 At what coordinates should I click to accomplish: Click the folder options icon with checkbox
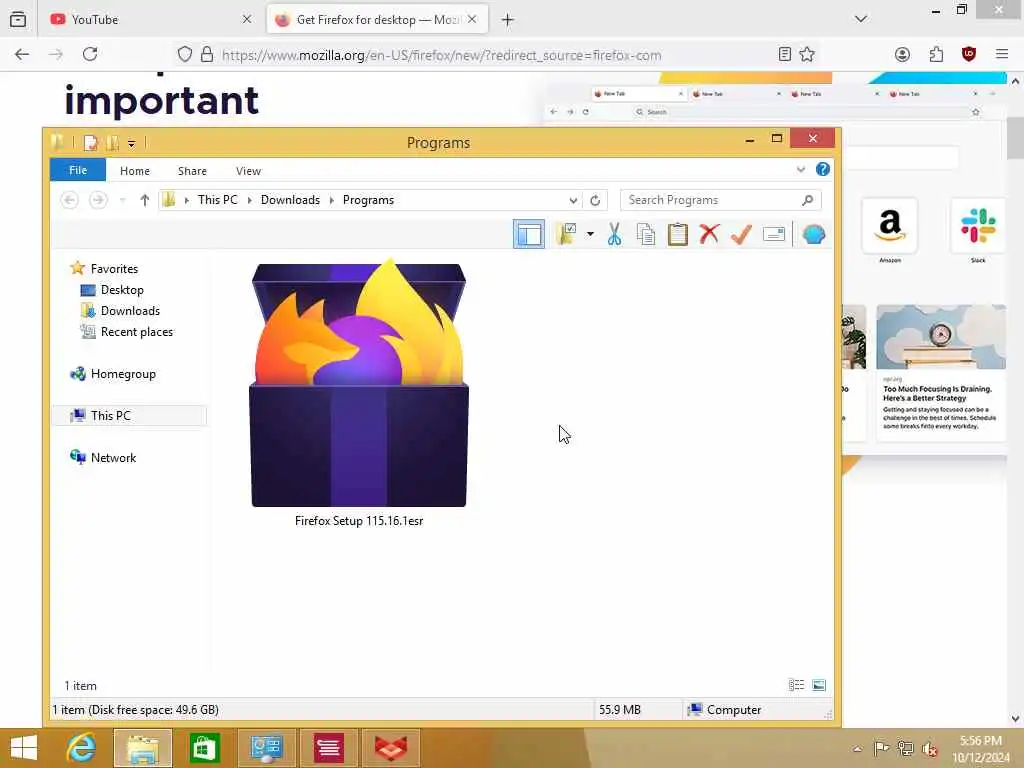[566, 234]
